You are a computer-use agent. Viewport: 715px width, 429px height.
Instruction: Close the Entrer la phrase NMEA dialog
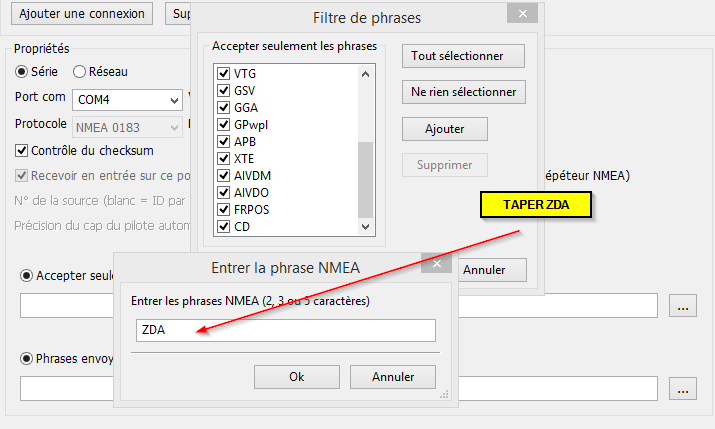point(437,264)
